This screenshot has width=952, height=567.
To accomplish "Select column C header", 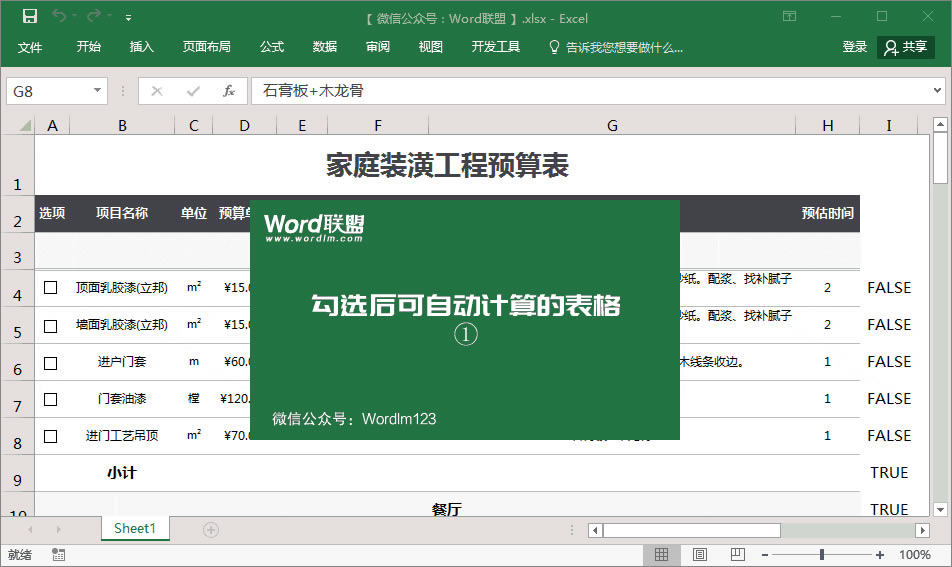I will point(194,126).
